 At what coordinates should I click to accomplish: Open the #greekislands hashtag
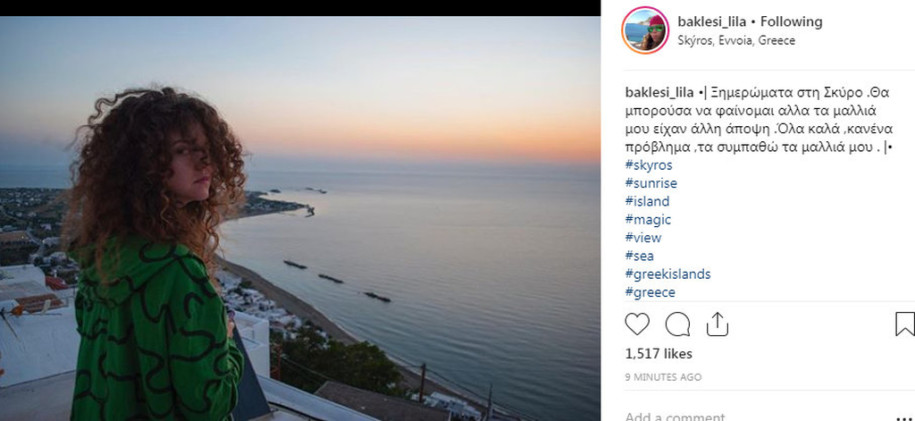pos(668,274)
